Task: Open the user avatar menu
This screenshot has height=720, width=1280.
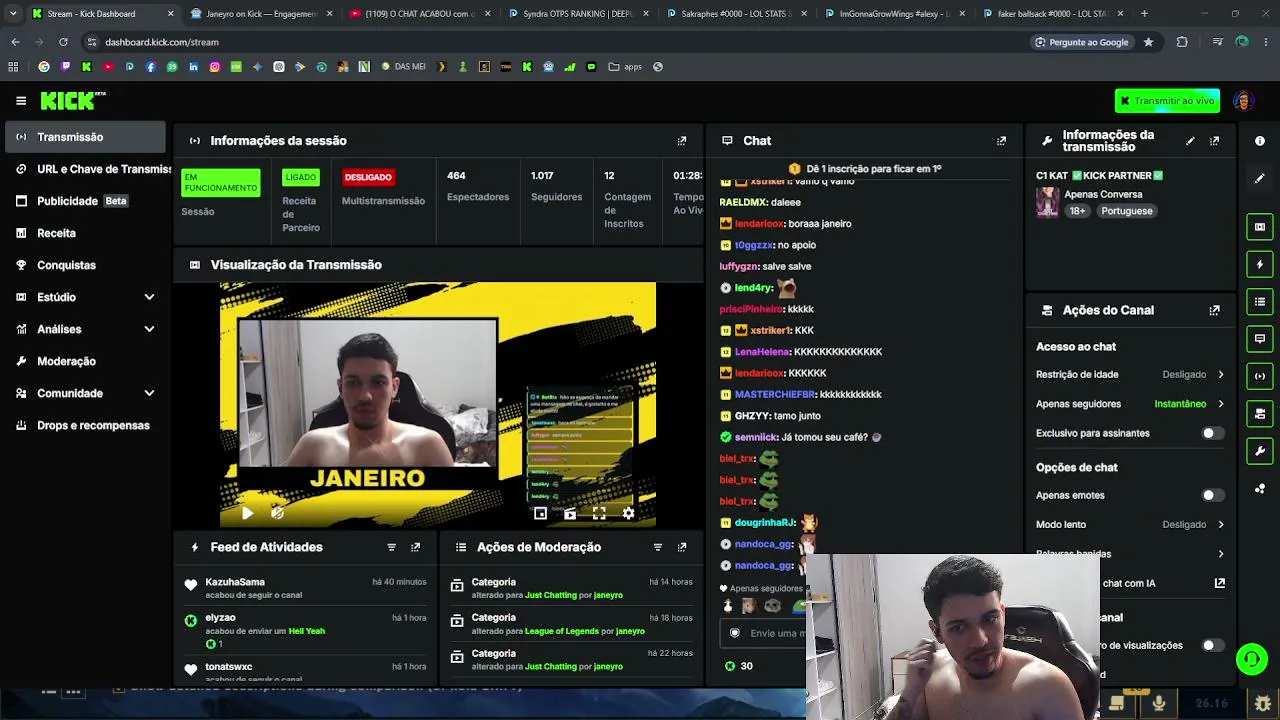Action: (1243, 101)
